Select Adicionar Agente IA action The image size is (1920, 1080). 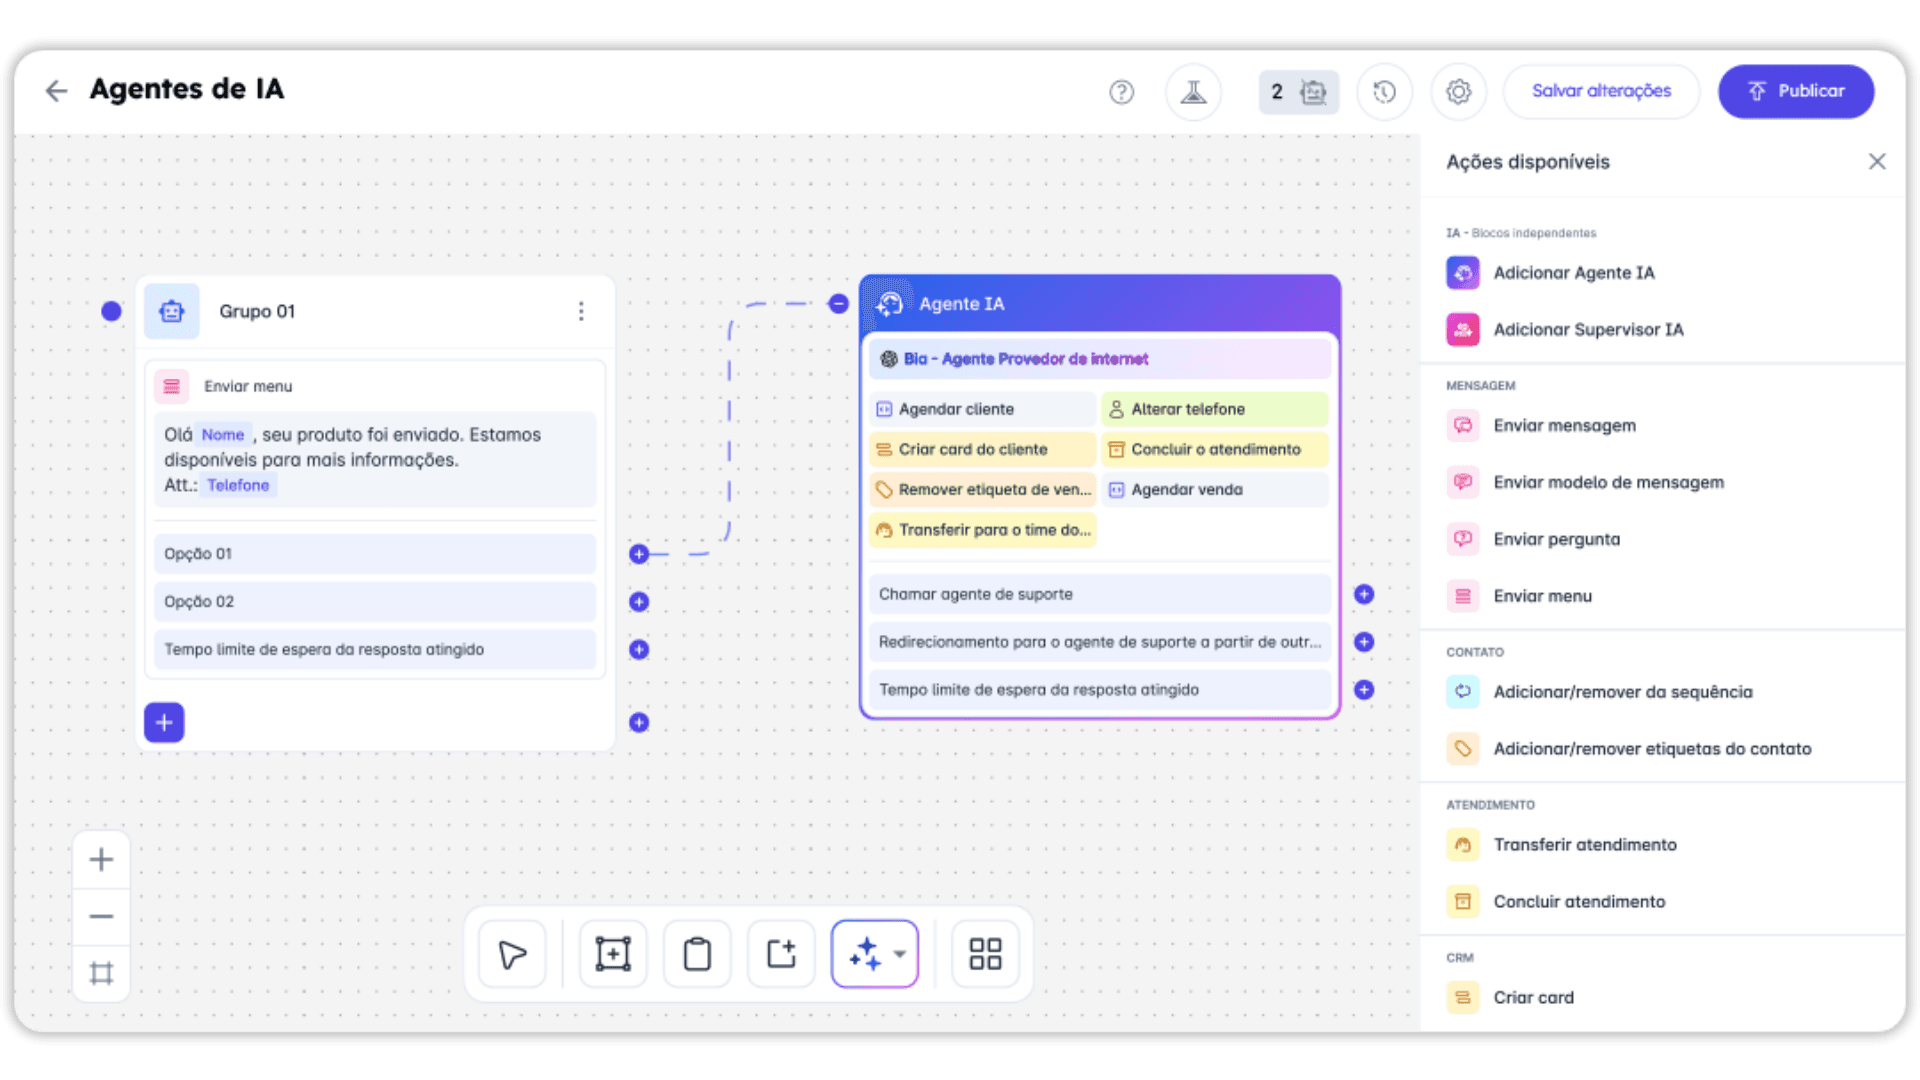tap(1551, 273)
